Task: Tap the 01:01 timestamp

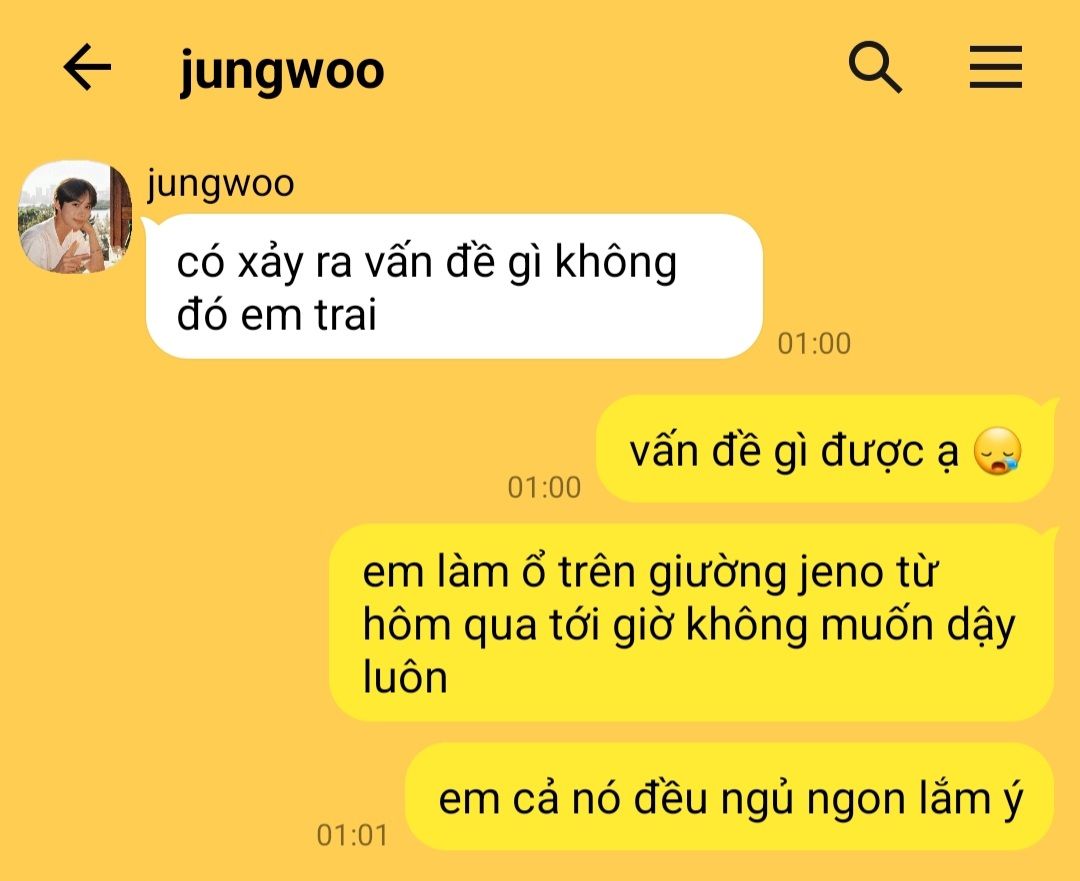Action: (x=352, y=836)
